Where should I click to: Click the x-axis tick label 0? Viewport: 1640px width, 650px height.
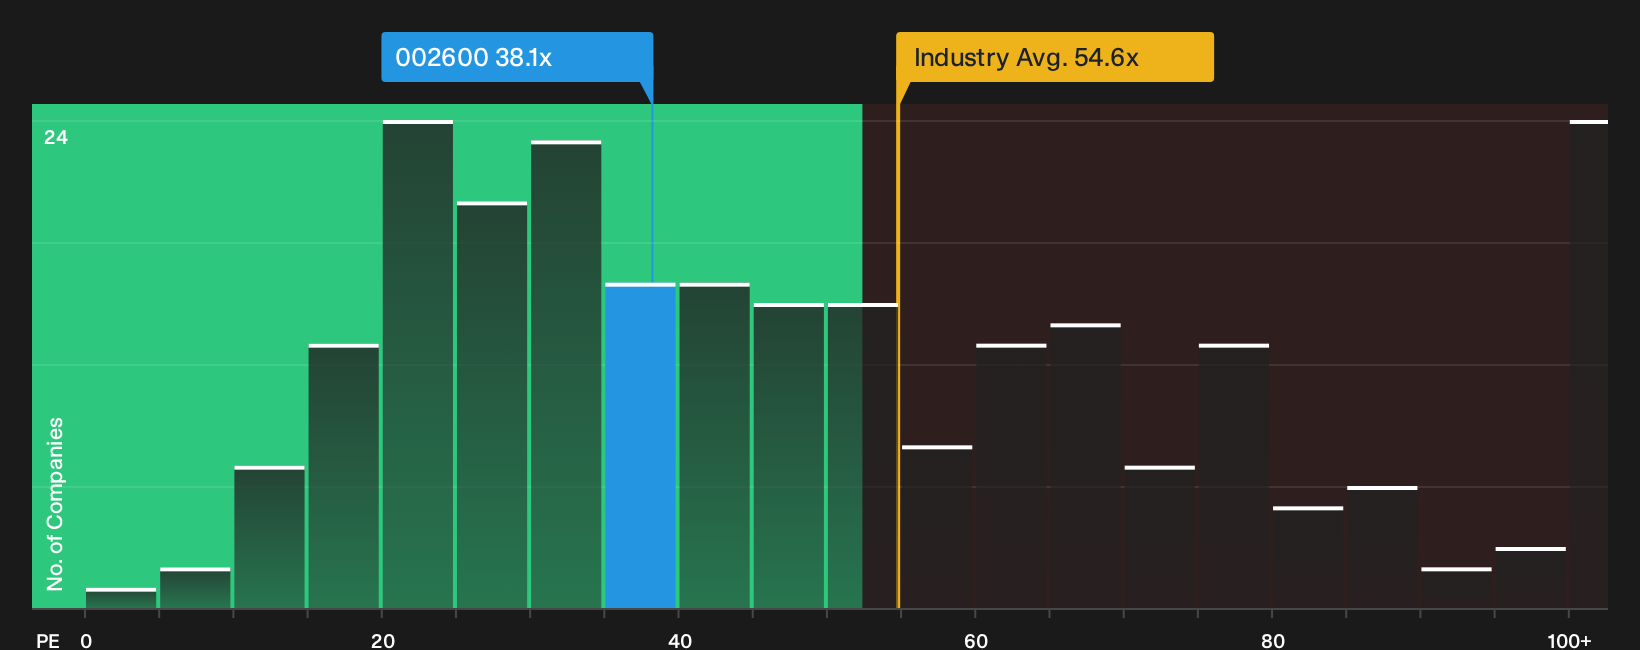(86, 640)
